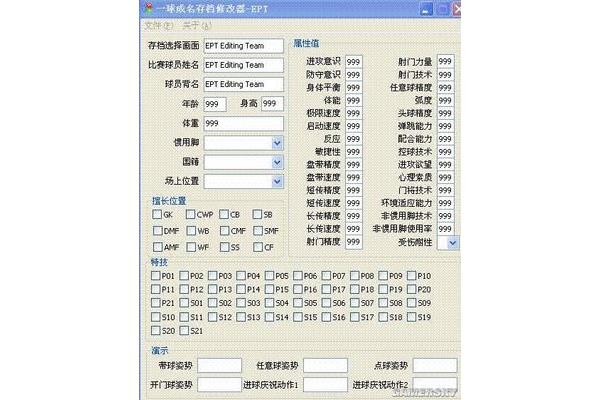Click the 进攻意识 value field
600x400 pixels.
click(354, 62)
